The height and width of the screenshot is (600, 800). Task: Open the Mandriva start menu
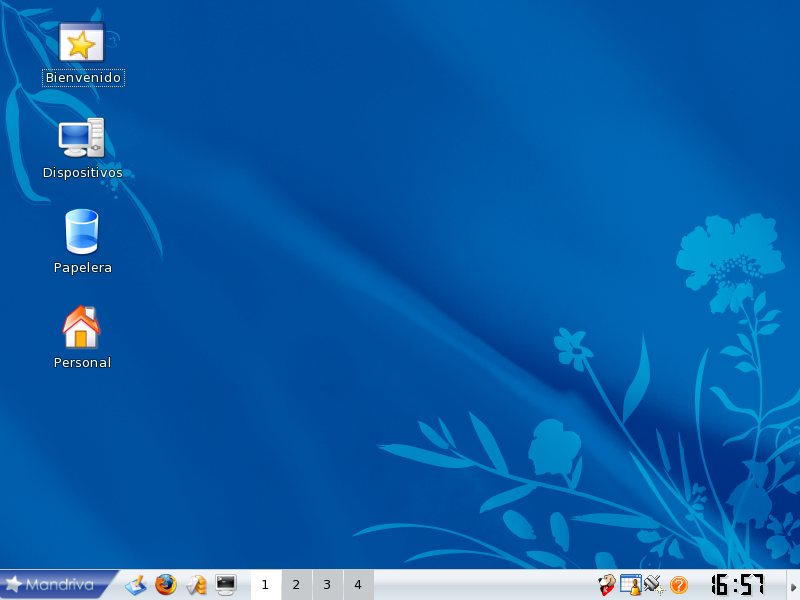58,584
